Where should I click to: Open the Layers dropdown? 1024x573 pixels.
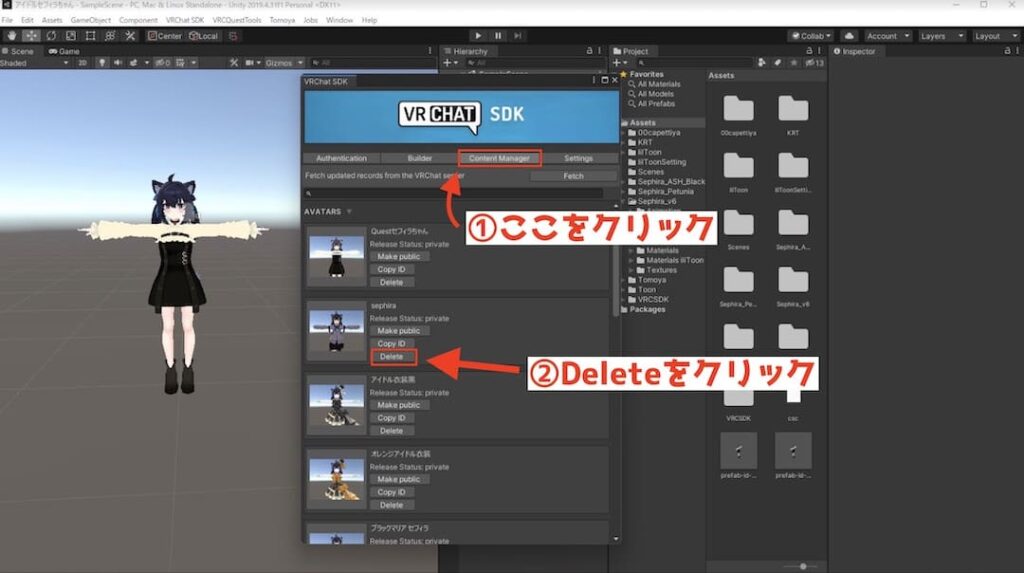941,36
